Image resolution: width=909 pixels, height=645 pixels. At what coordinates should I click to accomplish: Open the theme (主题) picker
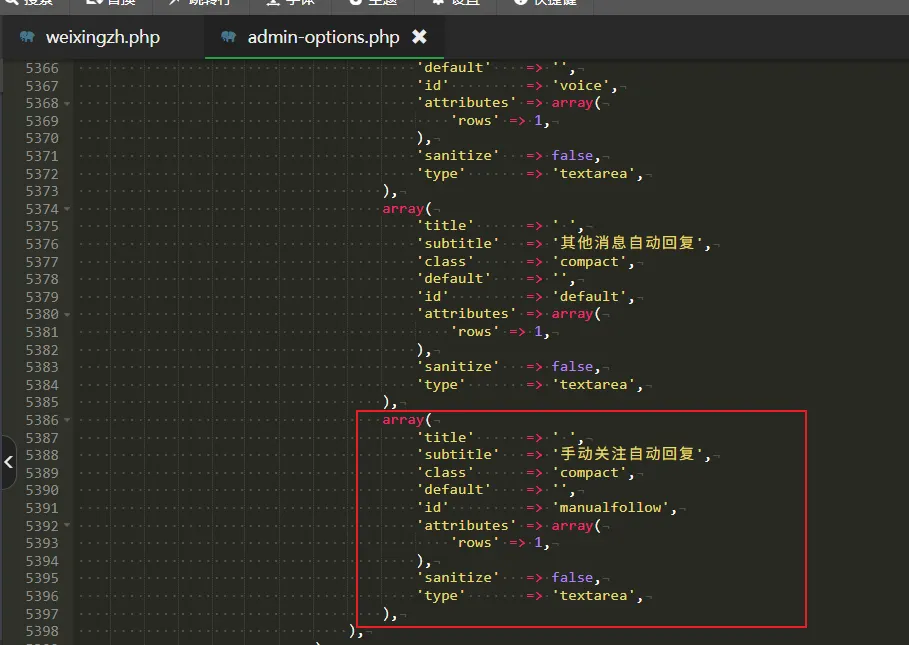coord(374,2)
